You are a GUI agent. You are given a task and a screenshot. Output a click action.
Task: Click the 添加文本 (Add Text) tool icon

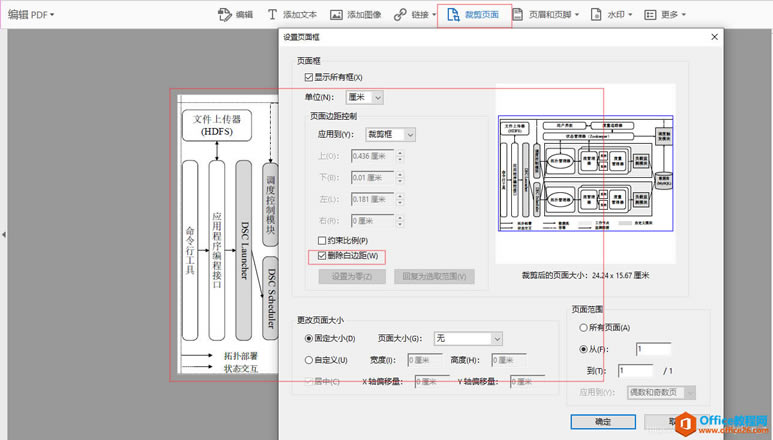click(274, 15)
